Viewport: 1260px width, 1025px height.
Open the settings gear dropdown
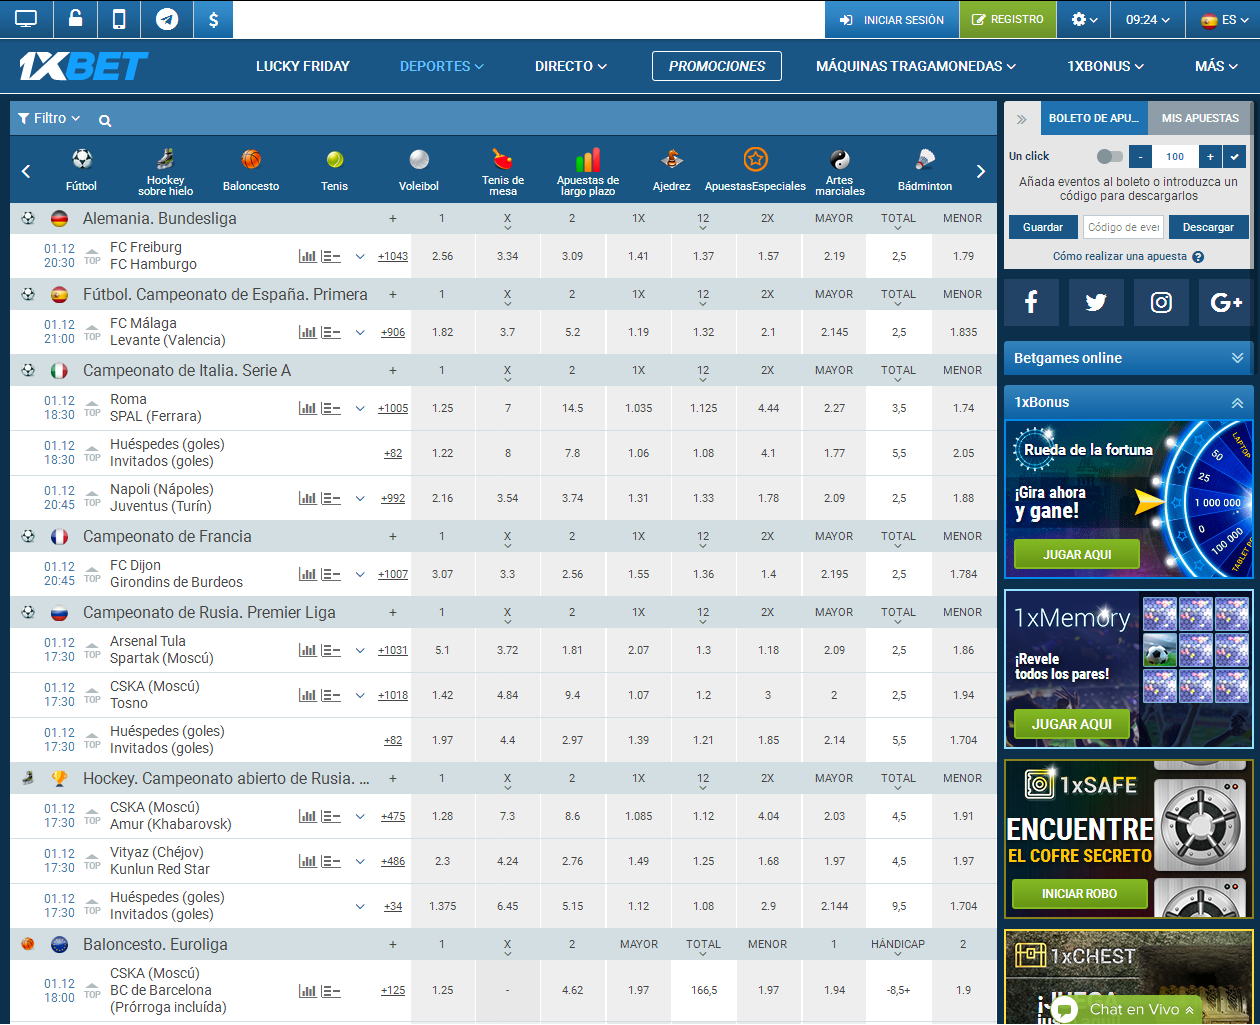[x=1084, y=20]
